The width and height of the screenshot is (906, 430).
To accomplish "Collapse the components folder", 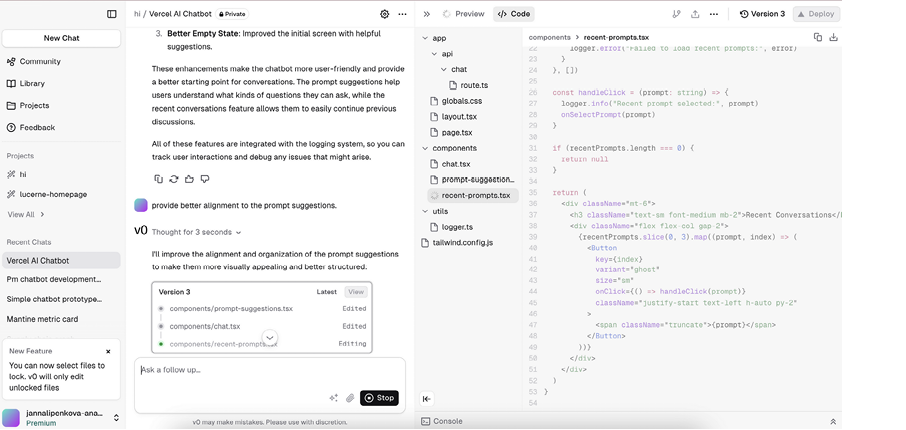I will coord(450,148).
